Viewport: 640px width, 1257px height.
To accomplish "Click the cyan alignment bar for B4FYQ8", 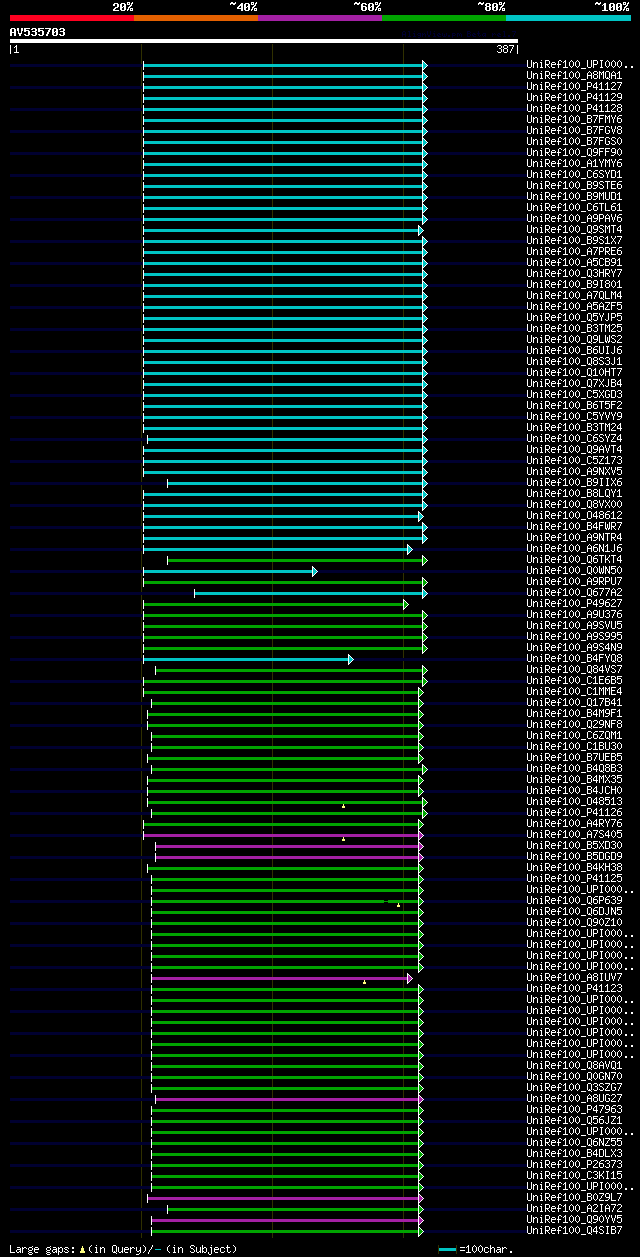I will (248, 659).
